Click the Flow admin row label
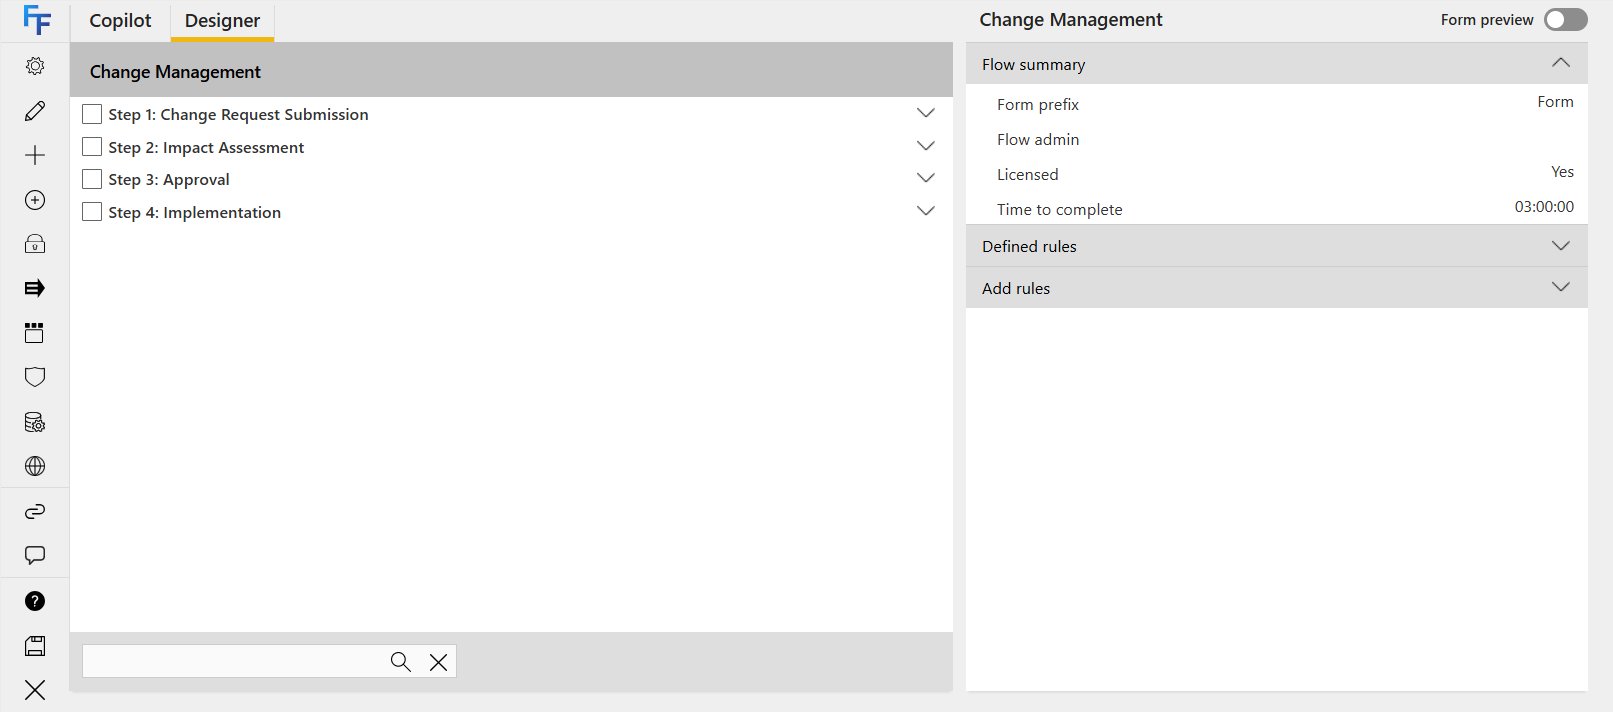This screenshot has width=1613, height=712. (1038, 140)
